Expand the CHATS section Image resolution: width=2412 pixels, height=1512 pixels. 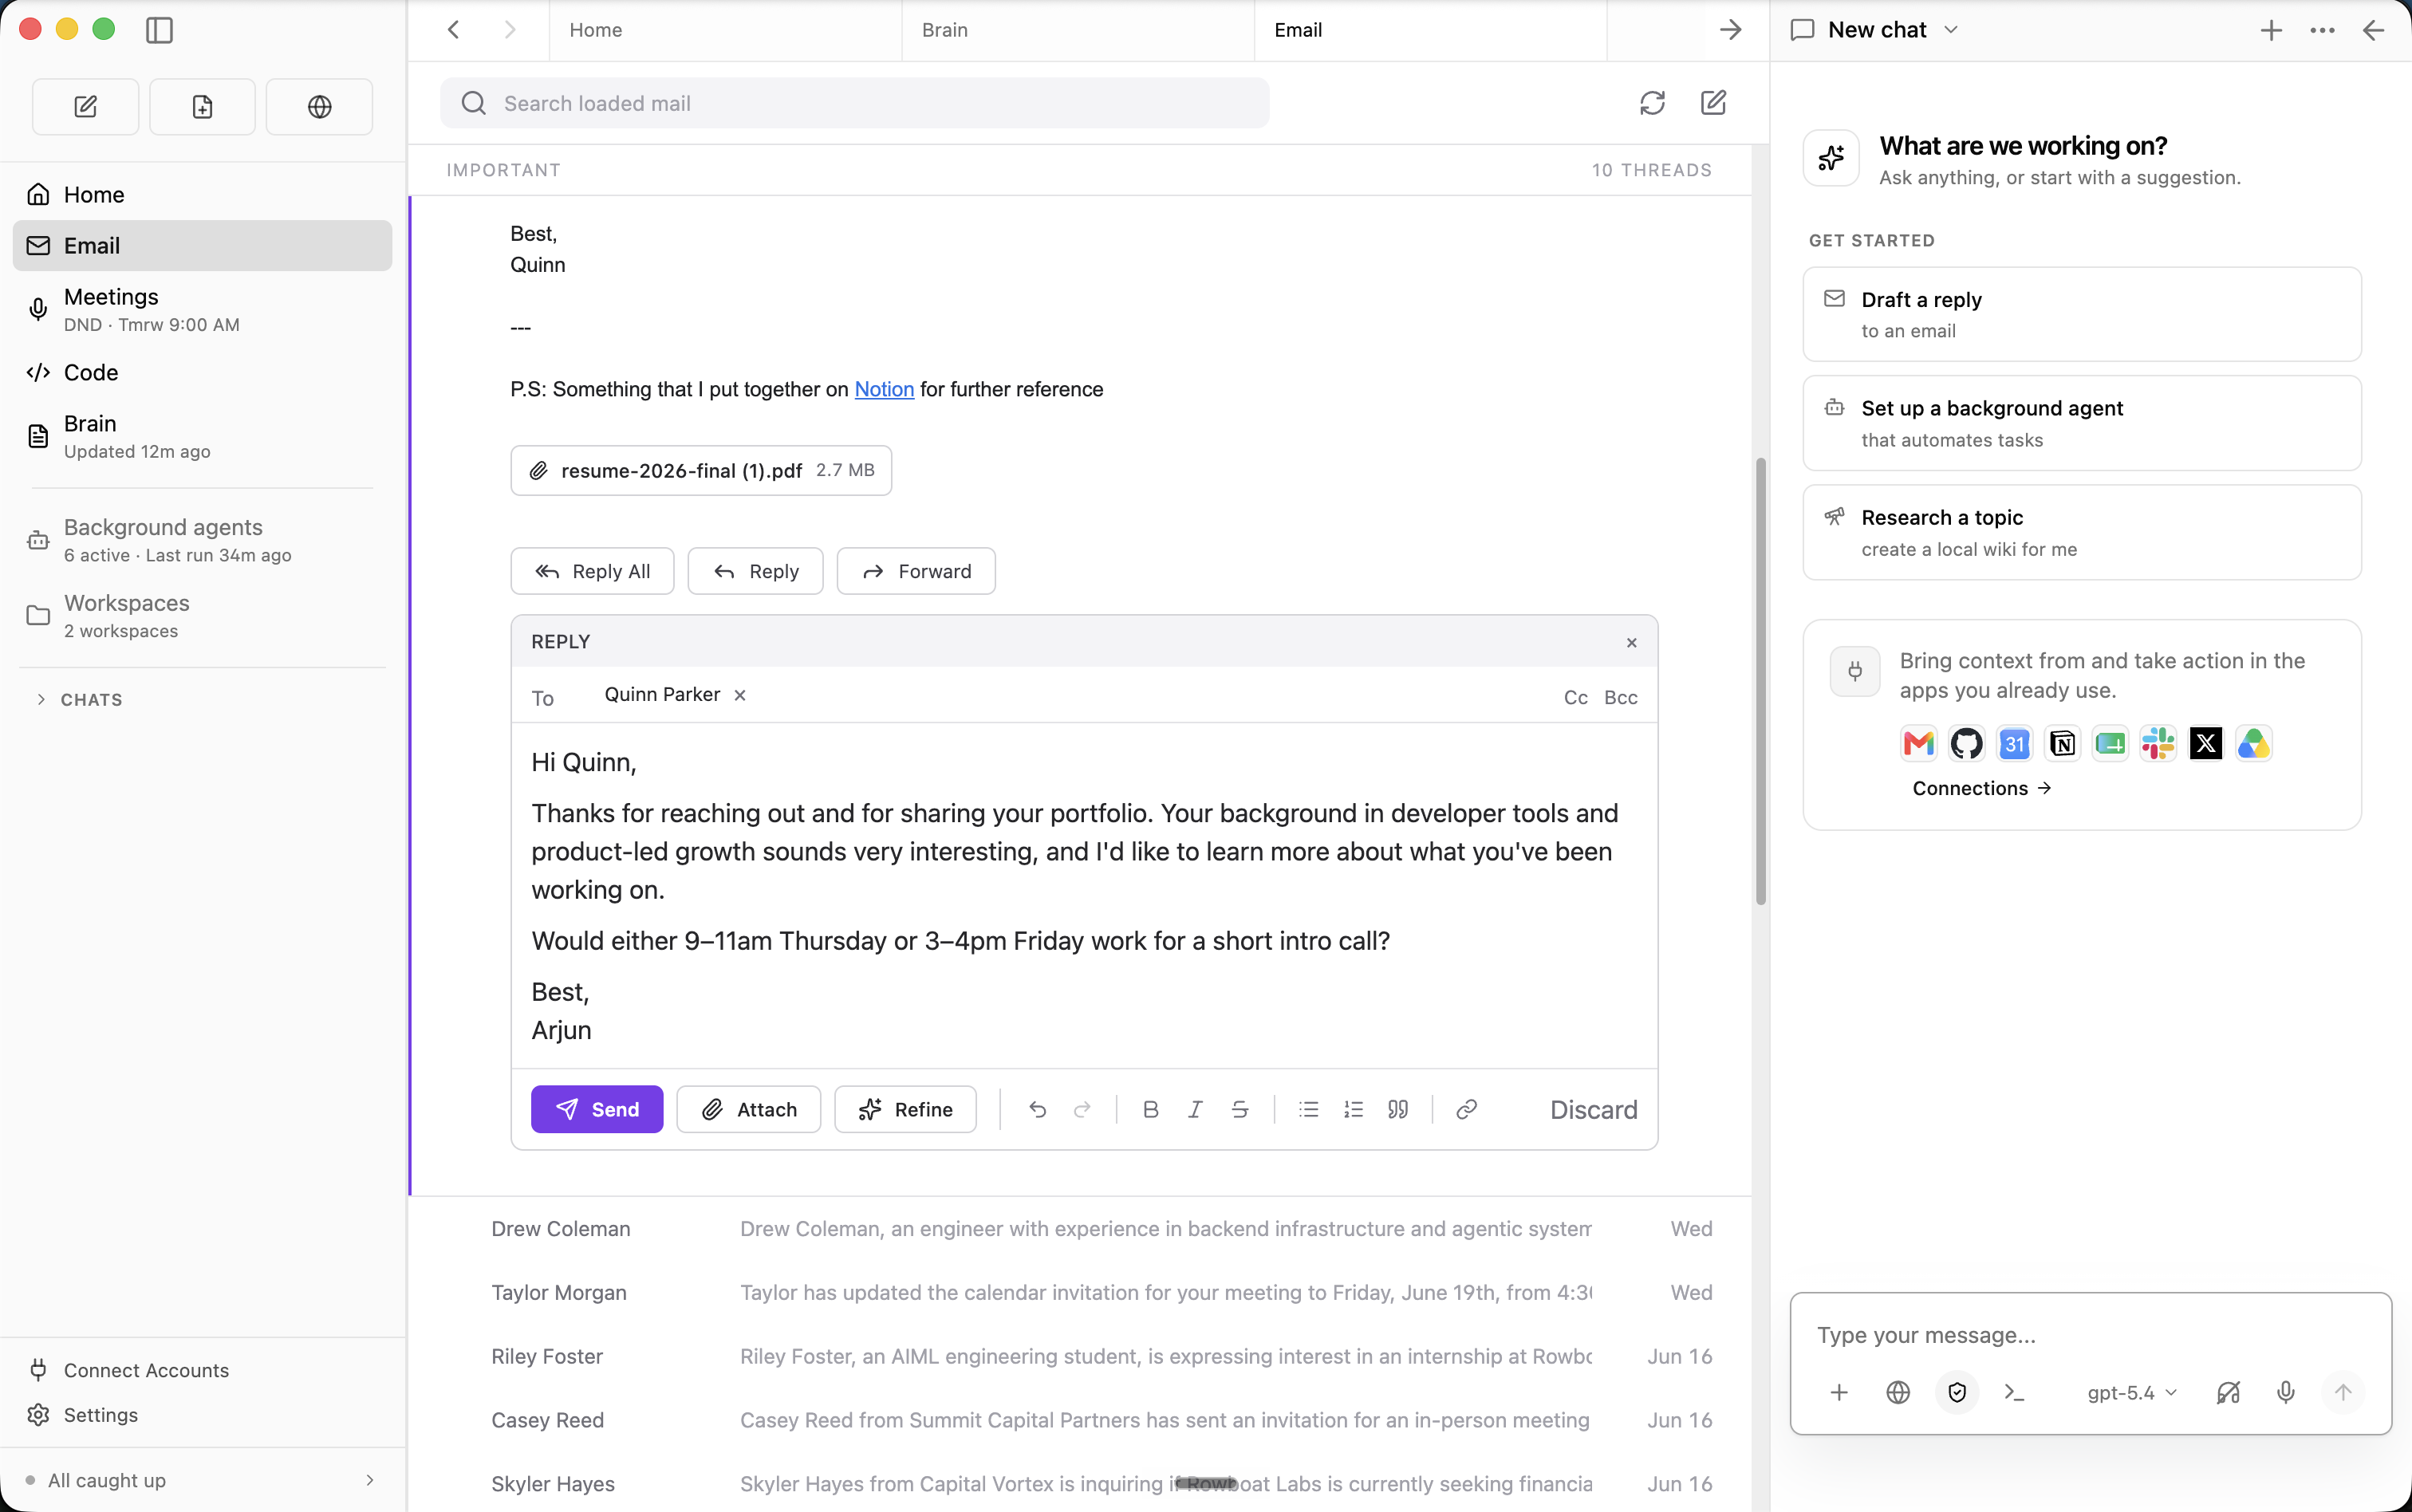click(x=80, y=699)
